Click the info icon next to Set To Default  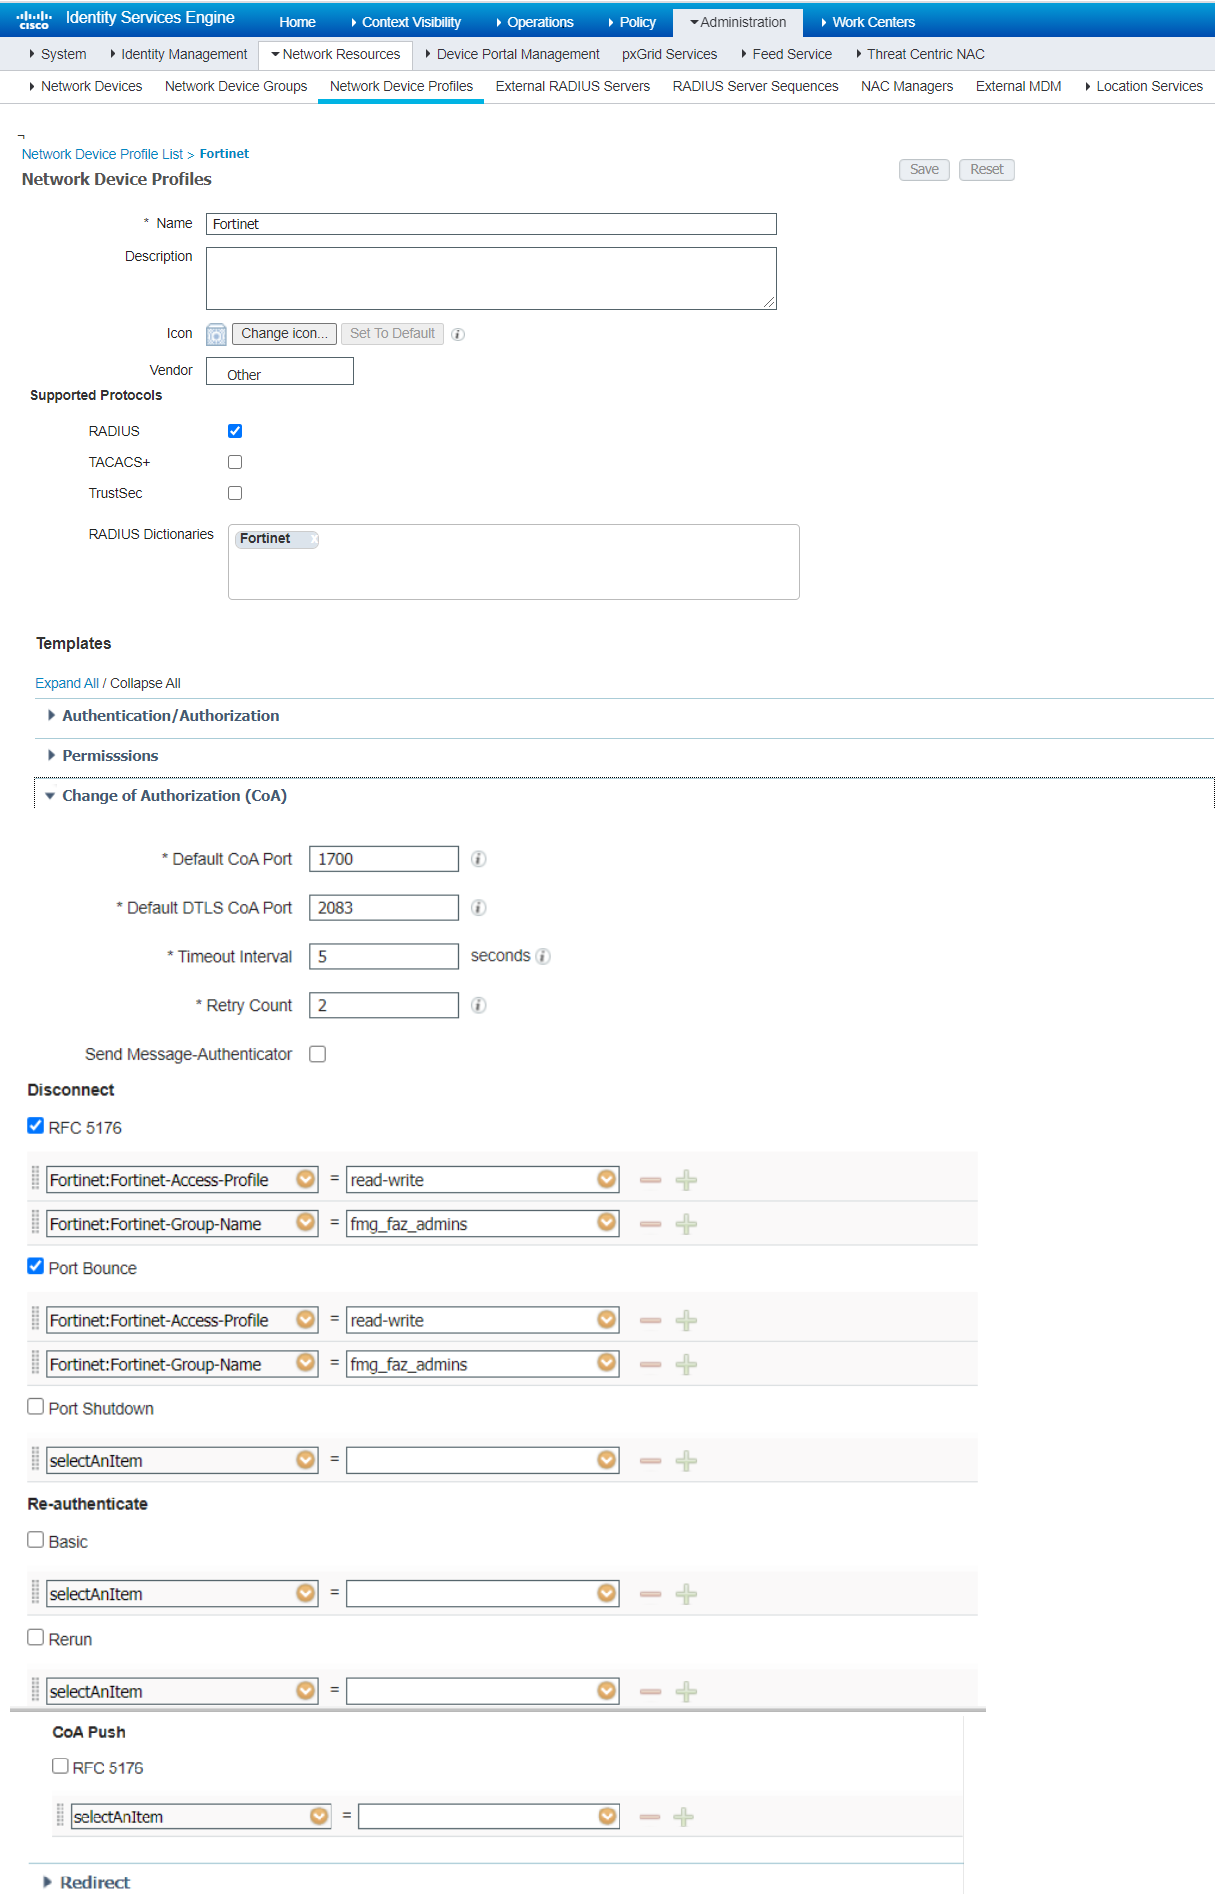click(458, 334)
